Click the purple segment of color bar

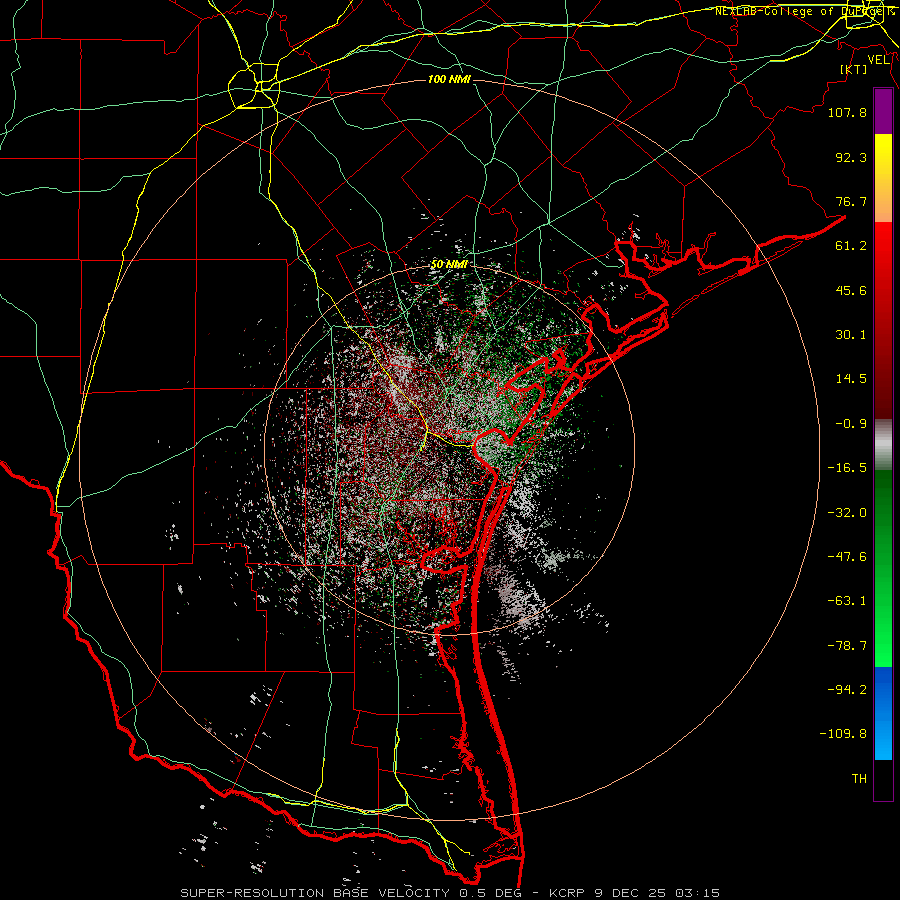883,111
